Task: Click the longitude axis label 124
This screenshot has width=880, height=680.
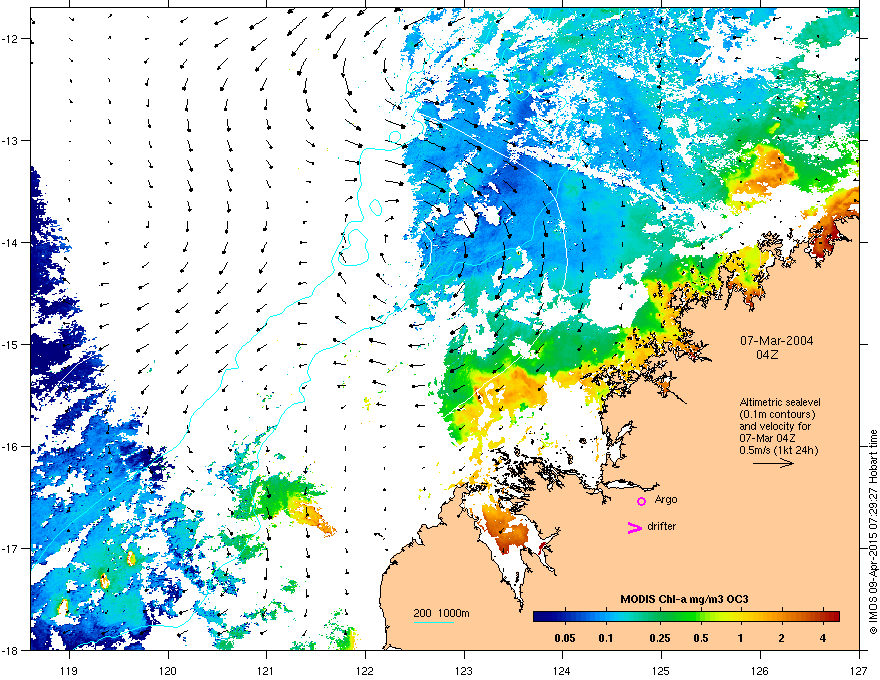Action: coord(562,670)
